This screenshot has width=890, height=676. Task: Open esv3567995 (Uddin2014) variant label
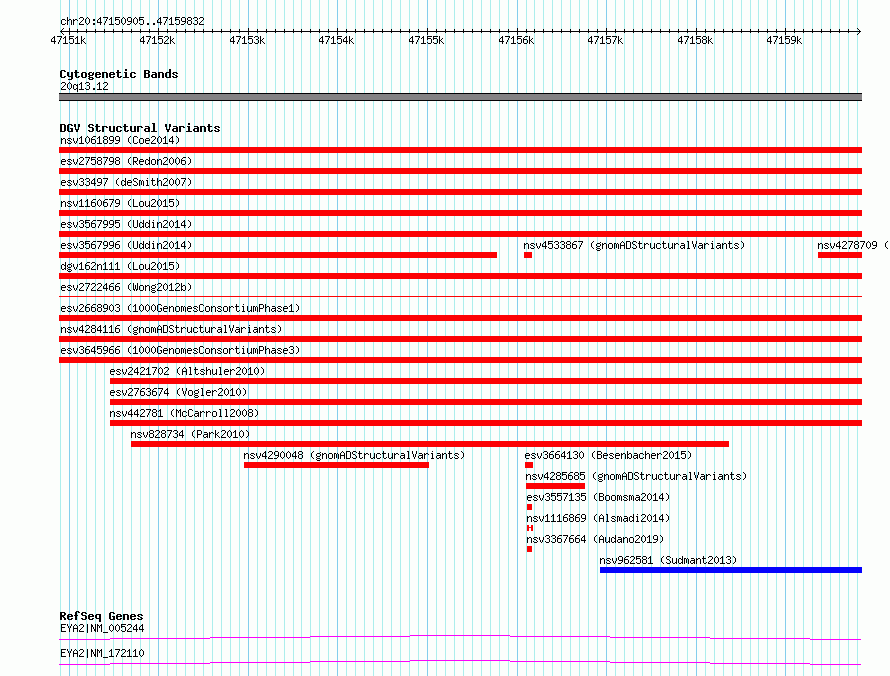click(126, 224)
